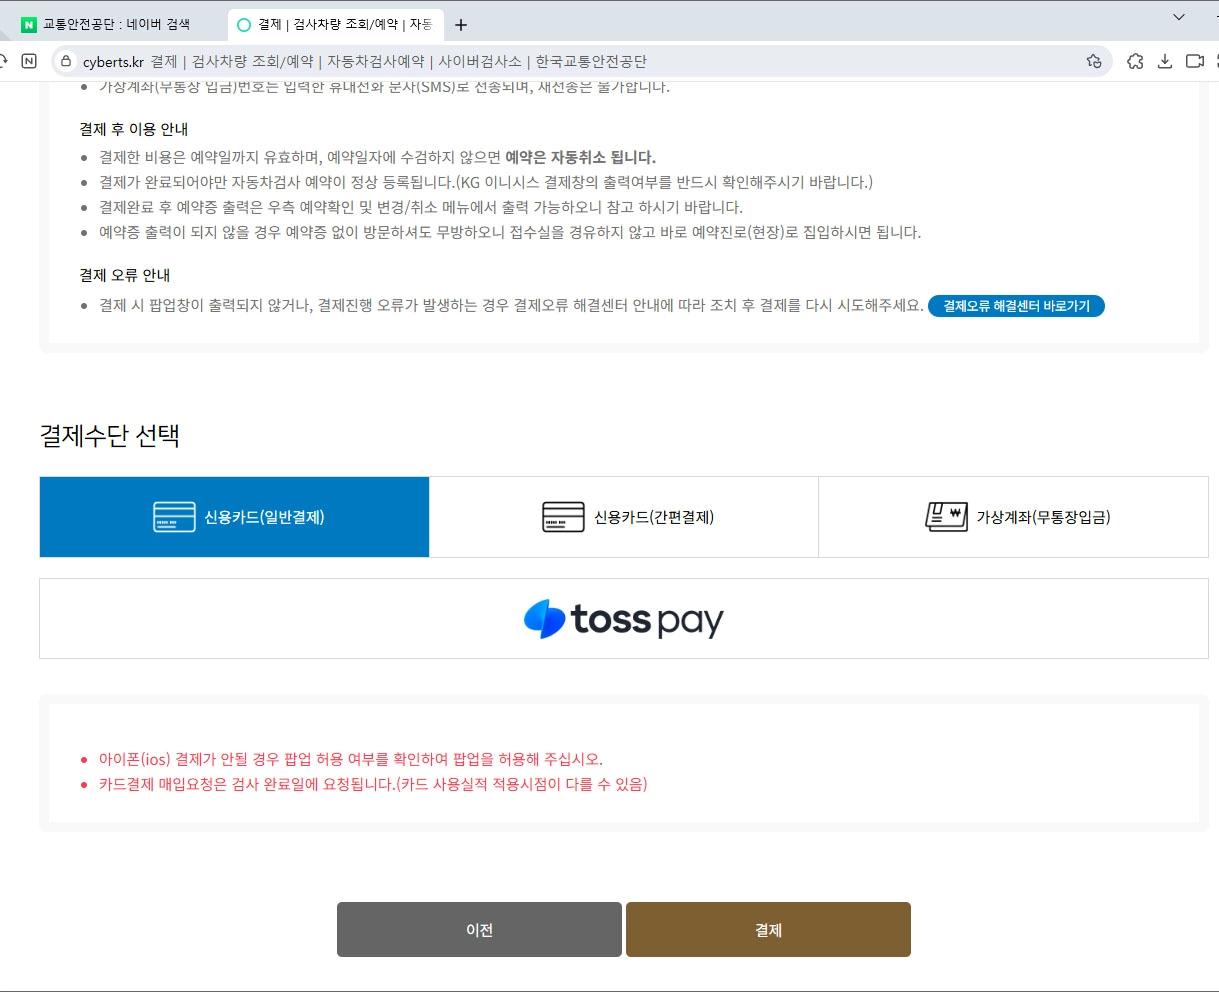Open the 결제오류 해결센터 바로가기 link
Image resolution: width=1219 pixels, height=992 pixels.
pyautogui.click(x=1016, y=306)
